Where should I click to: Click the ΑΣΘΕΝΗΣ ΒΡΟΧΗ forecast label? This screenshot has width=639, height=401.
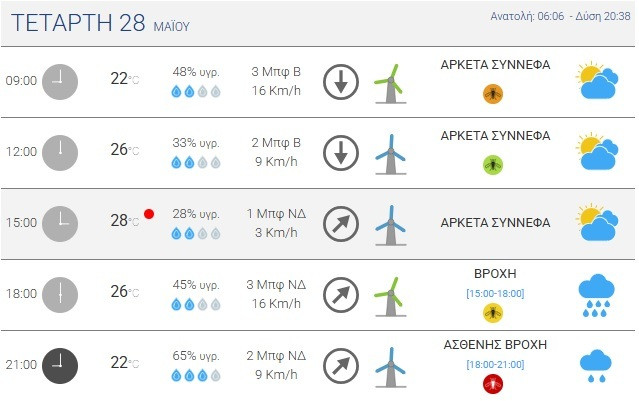495,344
